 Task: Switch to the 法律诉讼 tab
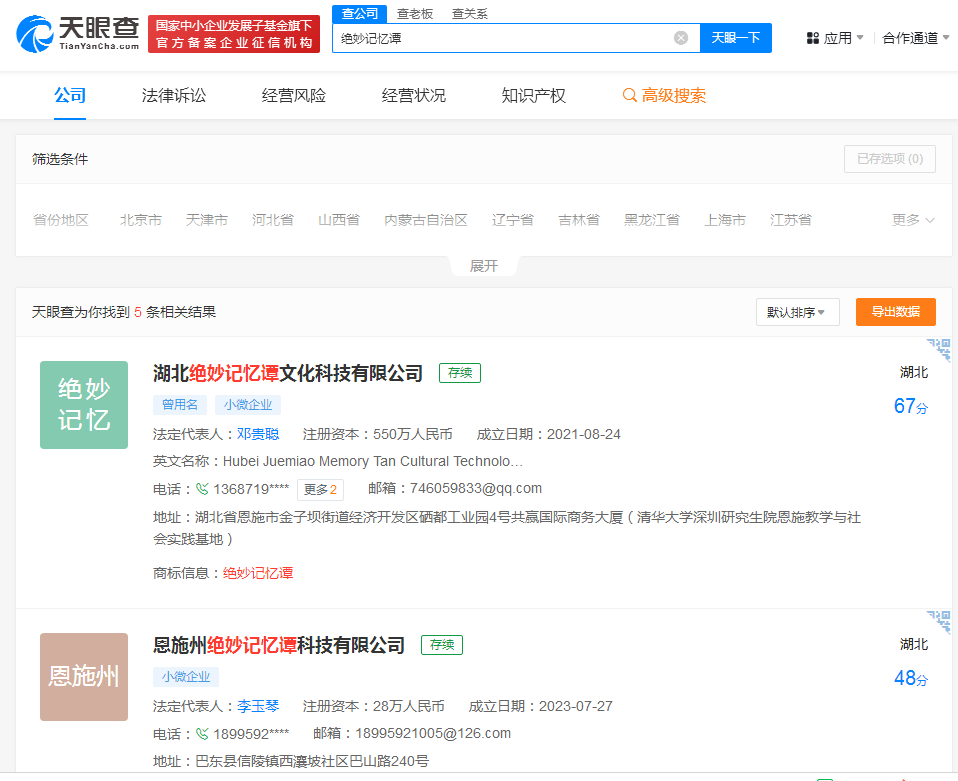click(x=174, y=95)
